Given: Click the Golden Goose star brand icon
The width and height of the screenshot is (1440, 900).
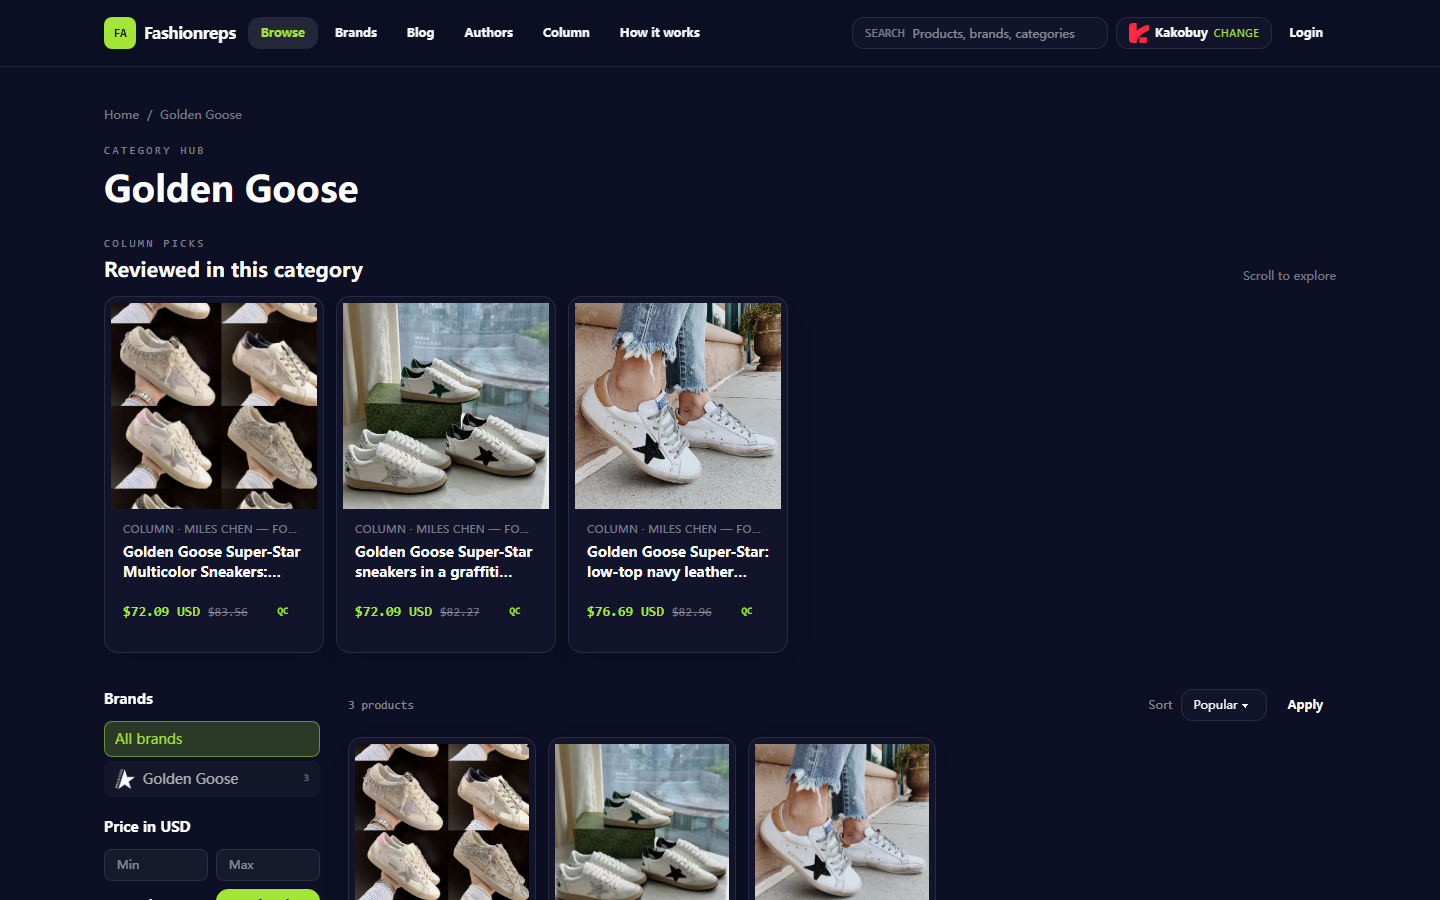Looking at the screenshot, I should click(x=125, y=779).
